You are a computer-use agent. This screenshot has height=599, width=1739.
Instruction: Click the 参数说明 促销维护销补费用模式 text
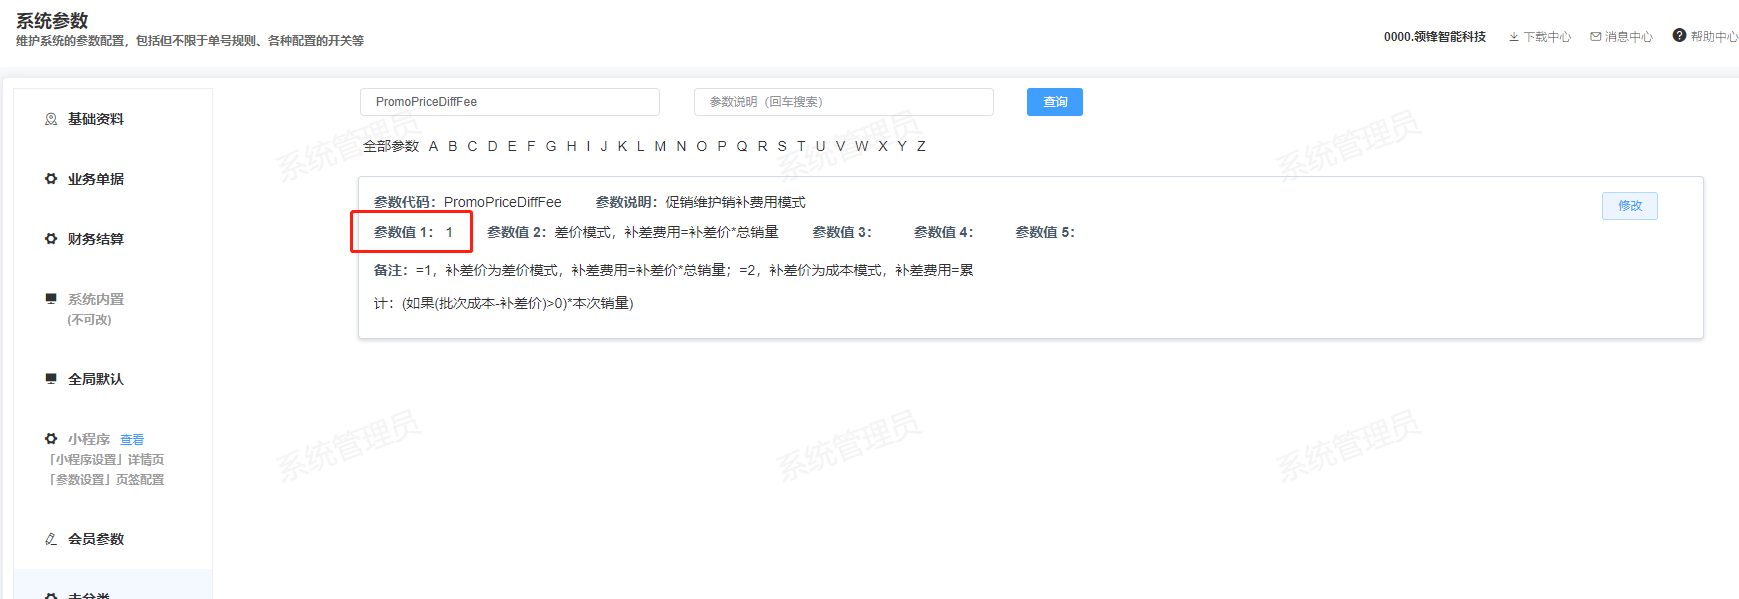(701, 202)
